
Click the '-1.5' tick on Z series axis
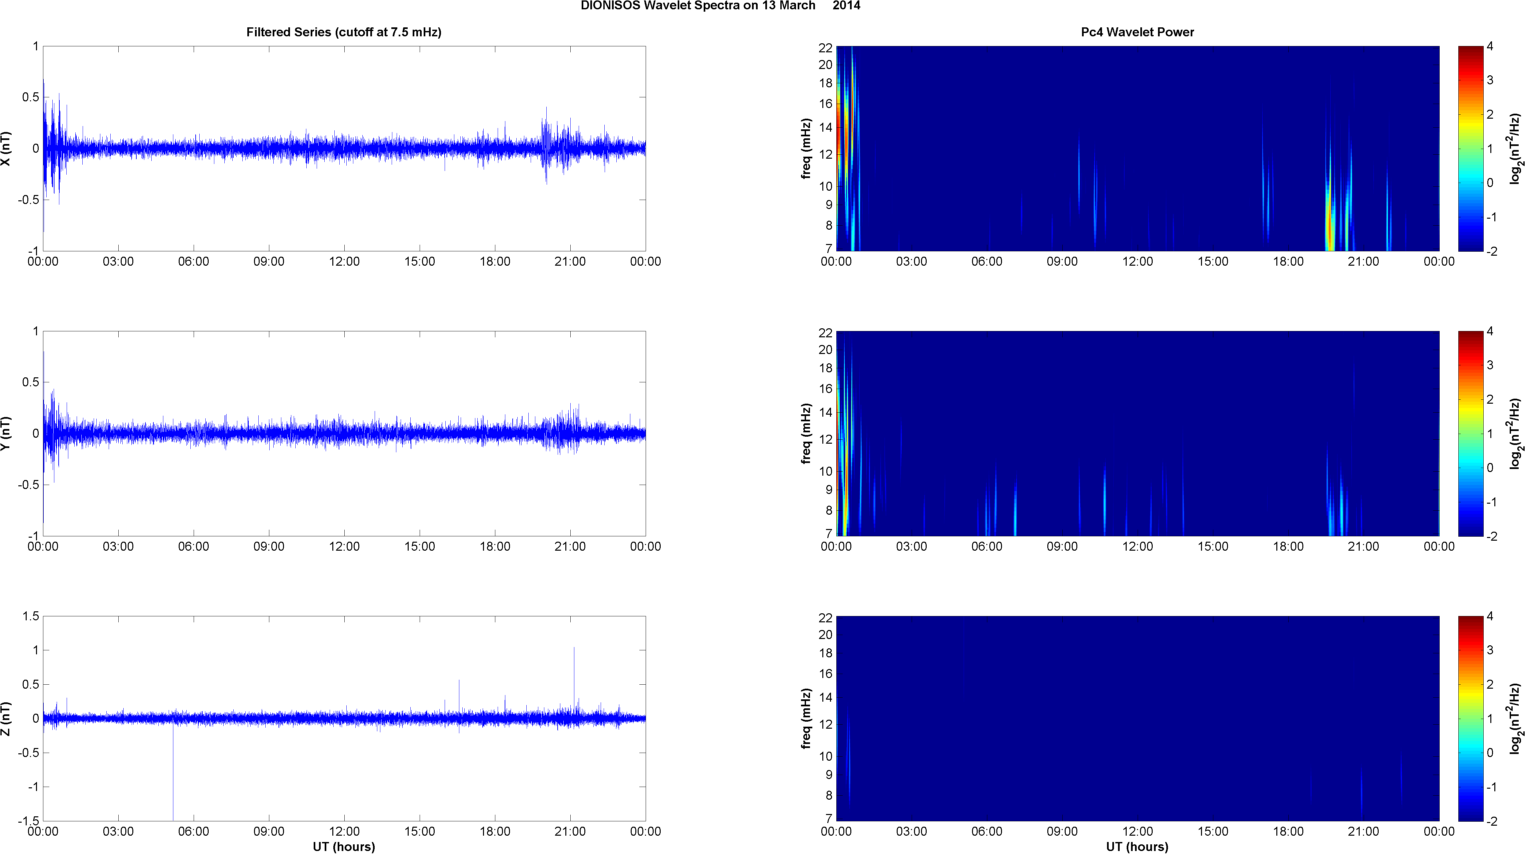point(27,821)
